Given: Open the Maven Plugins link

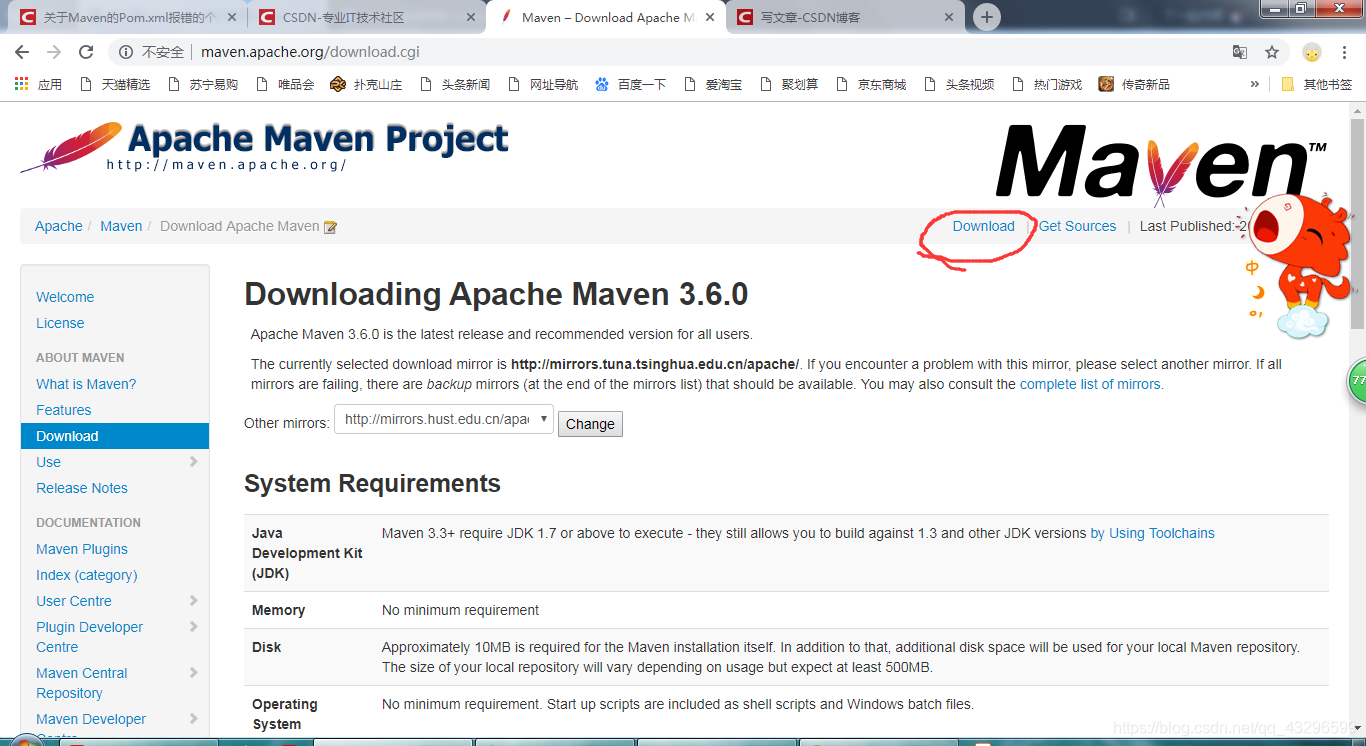Looking at the screenshot, I should 82,549.
